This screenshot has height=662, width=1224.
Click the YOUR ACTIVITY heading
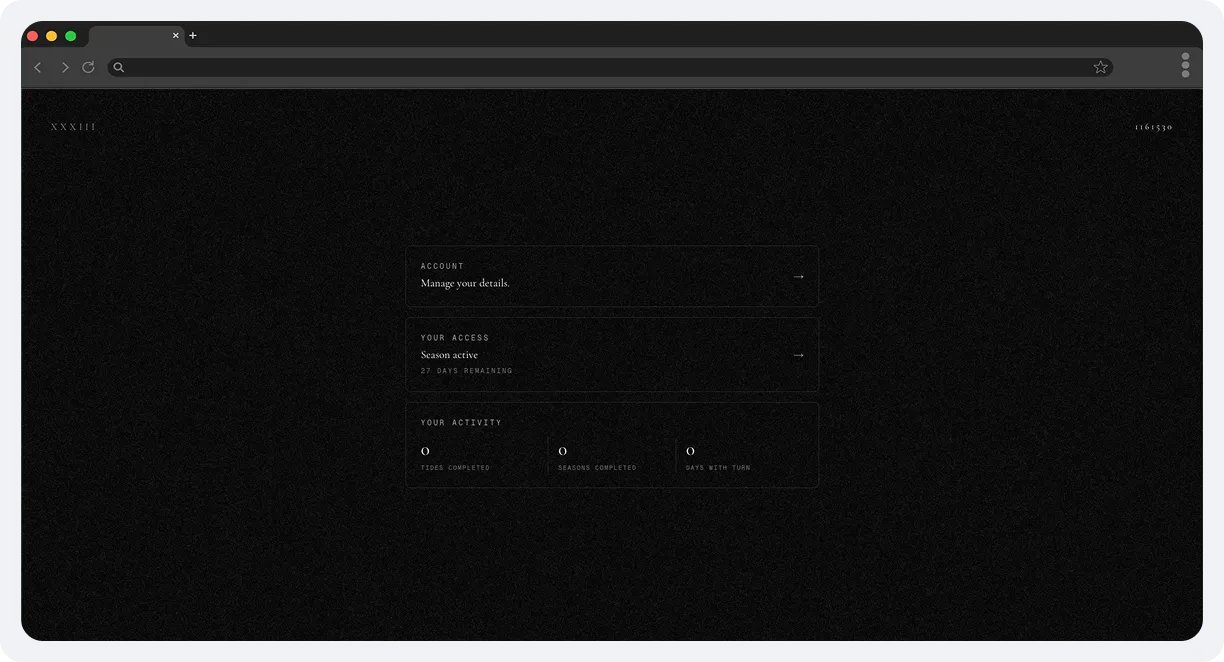click(461, 423)
